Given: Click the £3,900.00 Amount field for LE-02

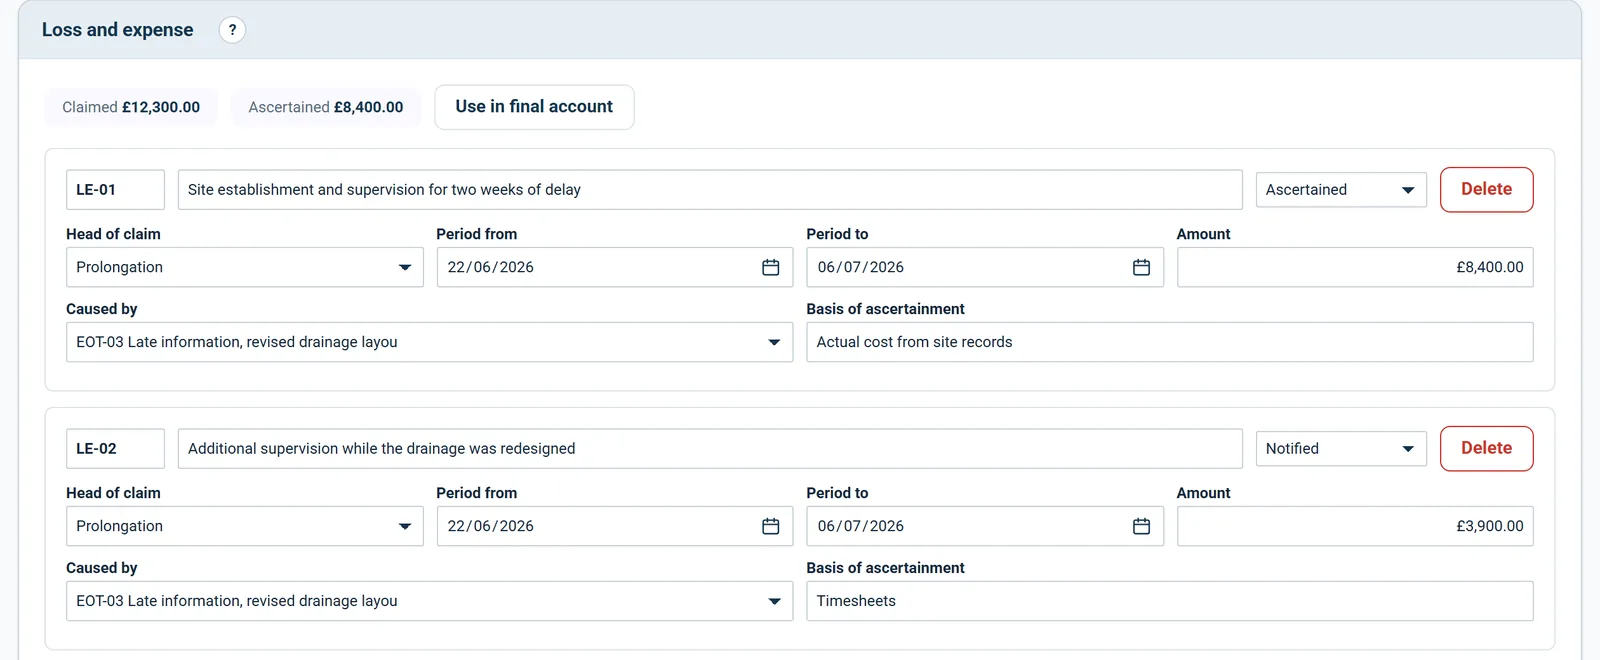Looking at the screenshot, I should (1355, 526).
